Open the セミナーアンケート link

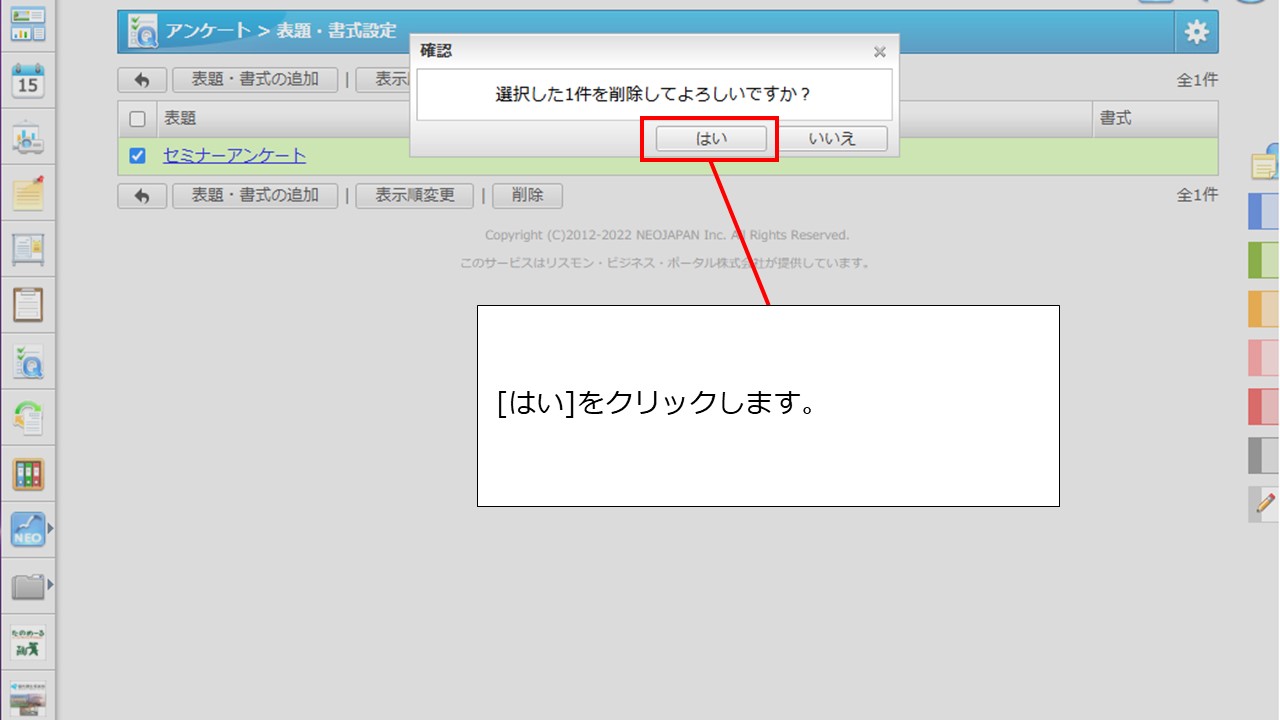[x=234, y=156]
